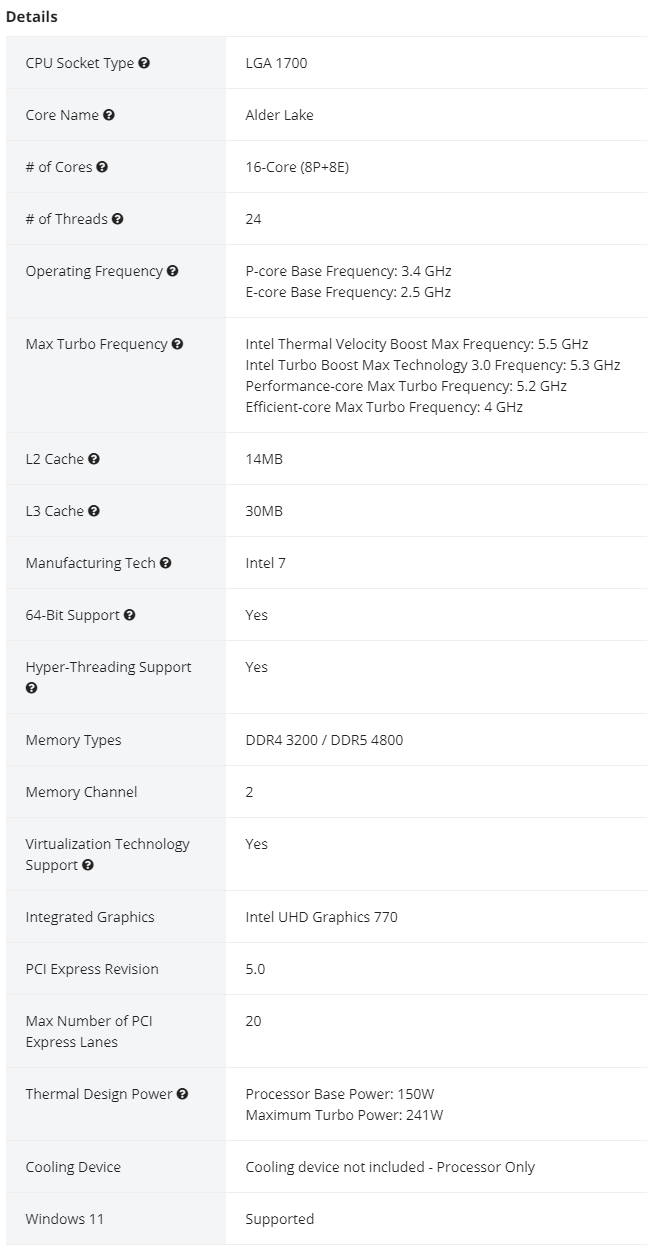The image size is (647, 1252).
Task: Click help icon beside Core Name
Action: pyautogui.click(x=109, y=115)
